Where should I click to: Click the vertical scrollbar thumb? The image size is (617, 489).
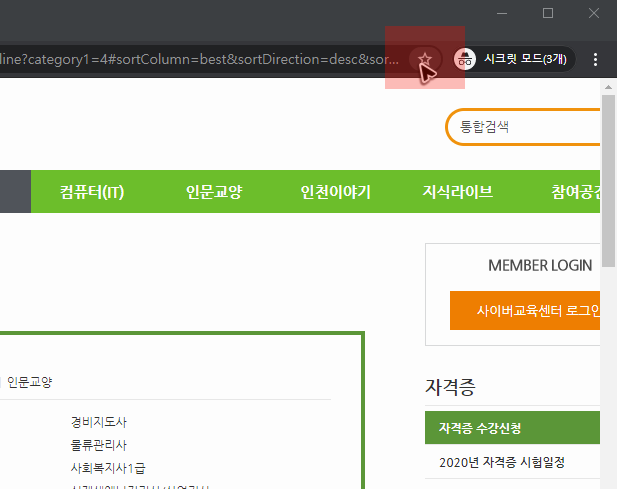pyautogui.click(x=608, y=181)
